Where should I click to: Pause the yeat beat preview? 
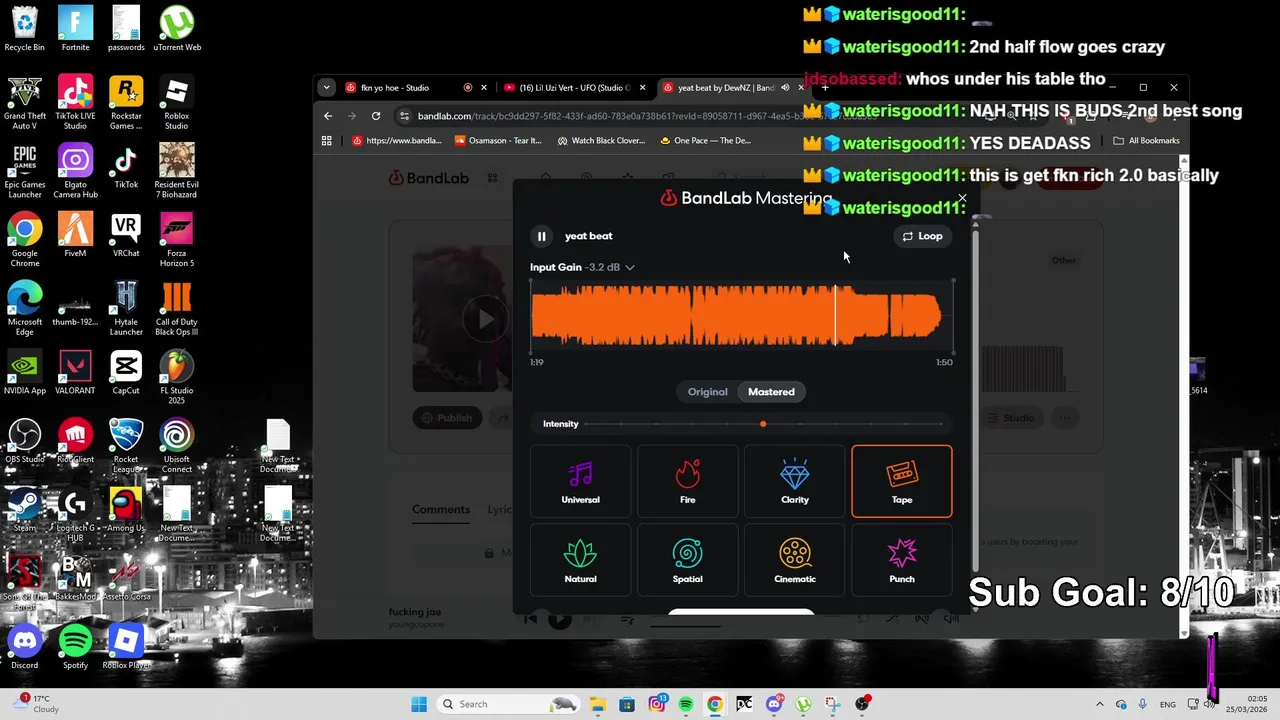pyautogui.click(x=541, y=236)
